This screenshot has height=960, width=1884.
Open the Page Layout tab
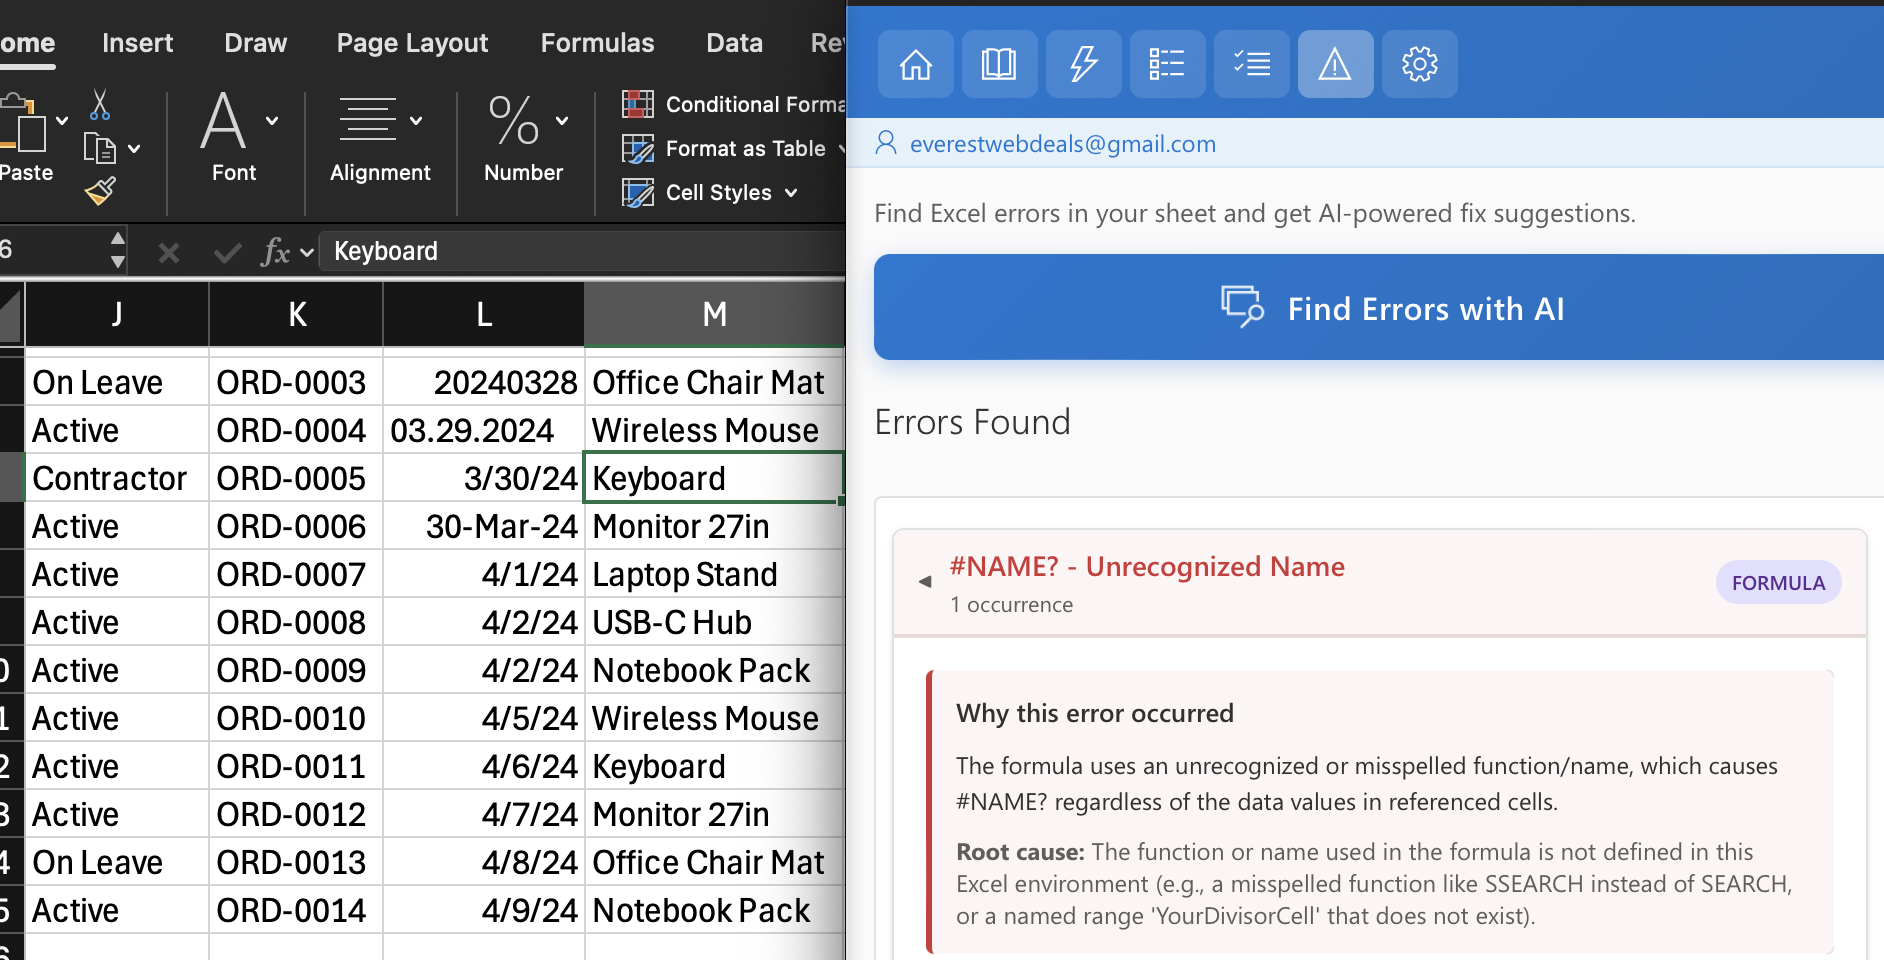coord(412,43)
